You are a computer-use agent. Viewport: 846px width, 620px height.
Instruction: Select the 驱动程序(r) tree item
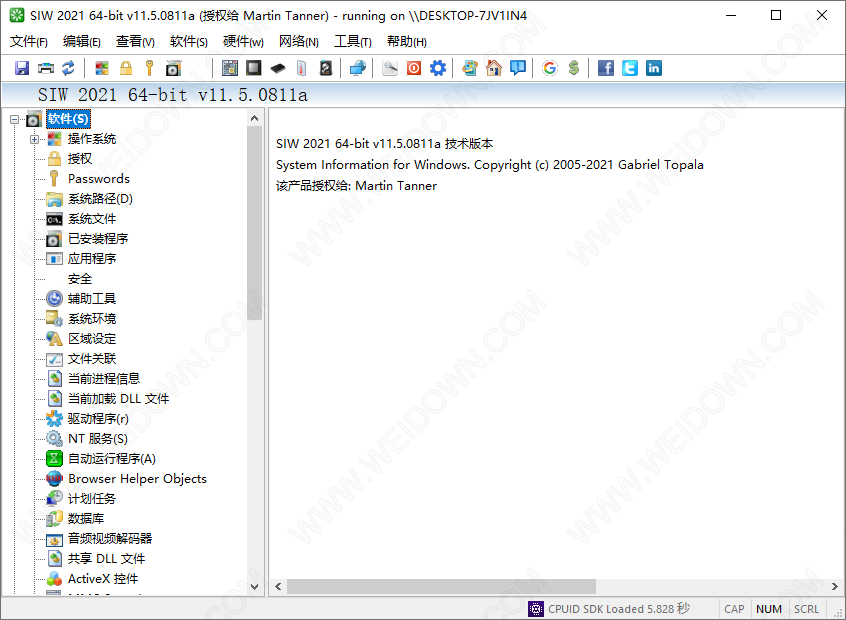tap(98, 418)
